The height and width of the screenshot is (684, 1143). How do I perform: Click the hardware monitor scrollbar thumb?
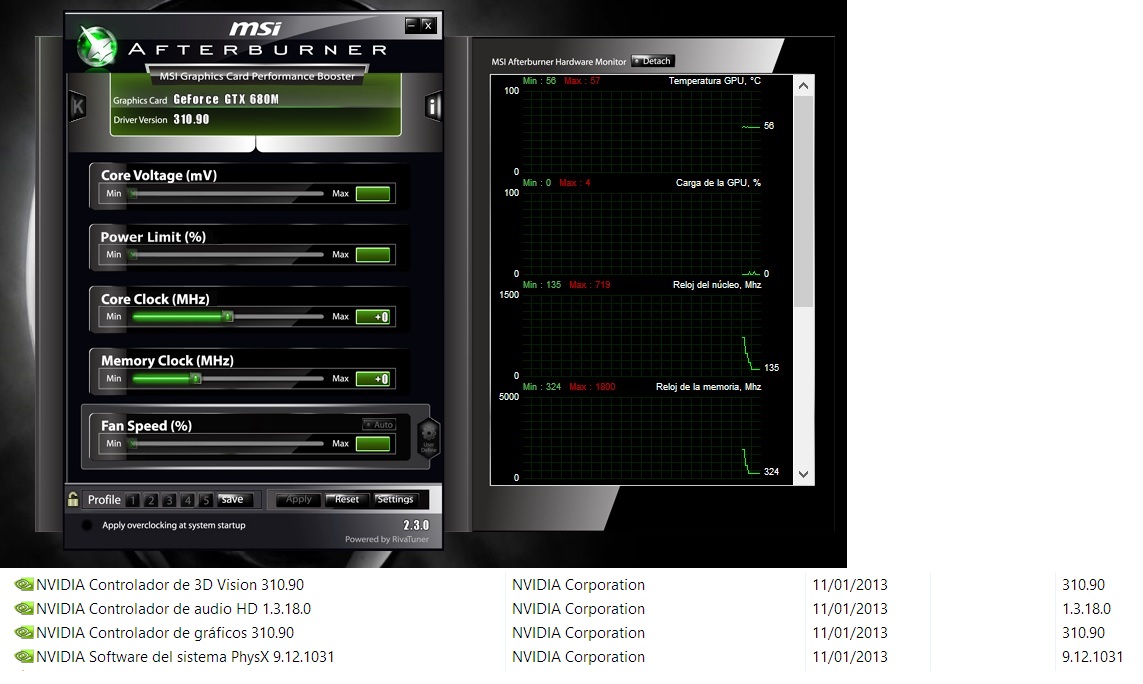click(803, 201)
